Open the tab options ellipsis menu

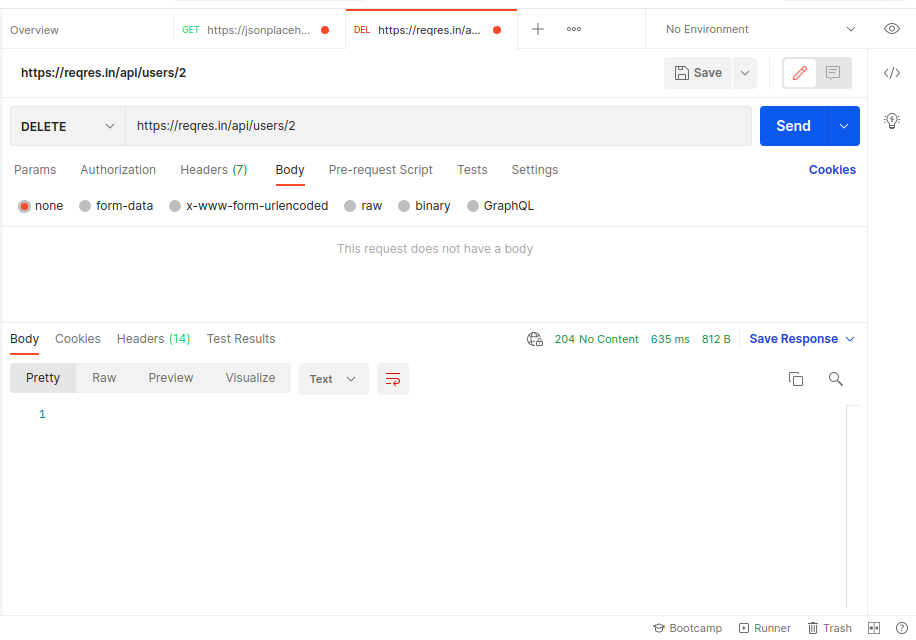coord(574,29)
